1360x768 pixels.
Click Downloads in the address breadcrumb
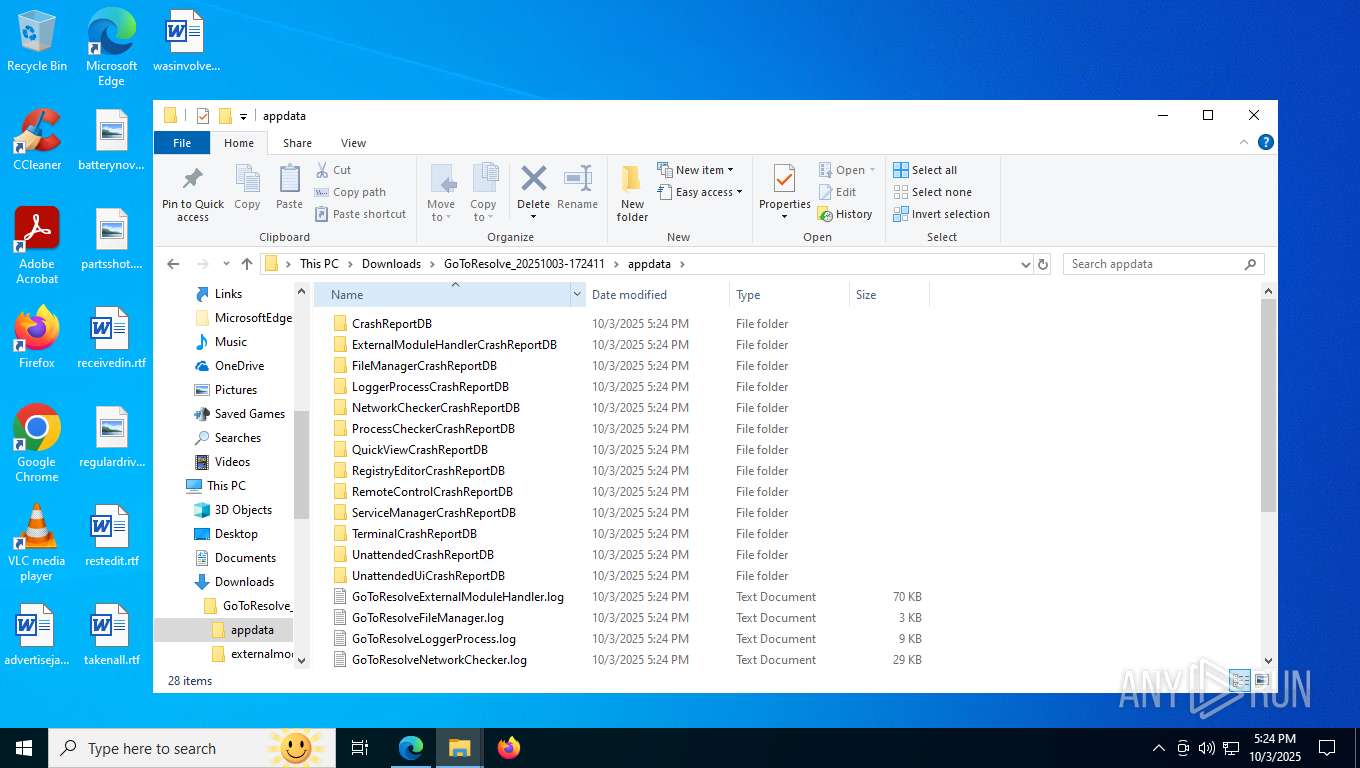tap(391, 264)
